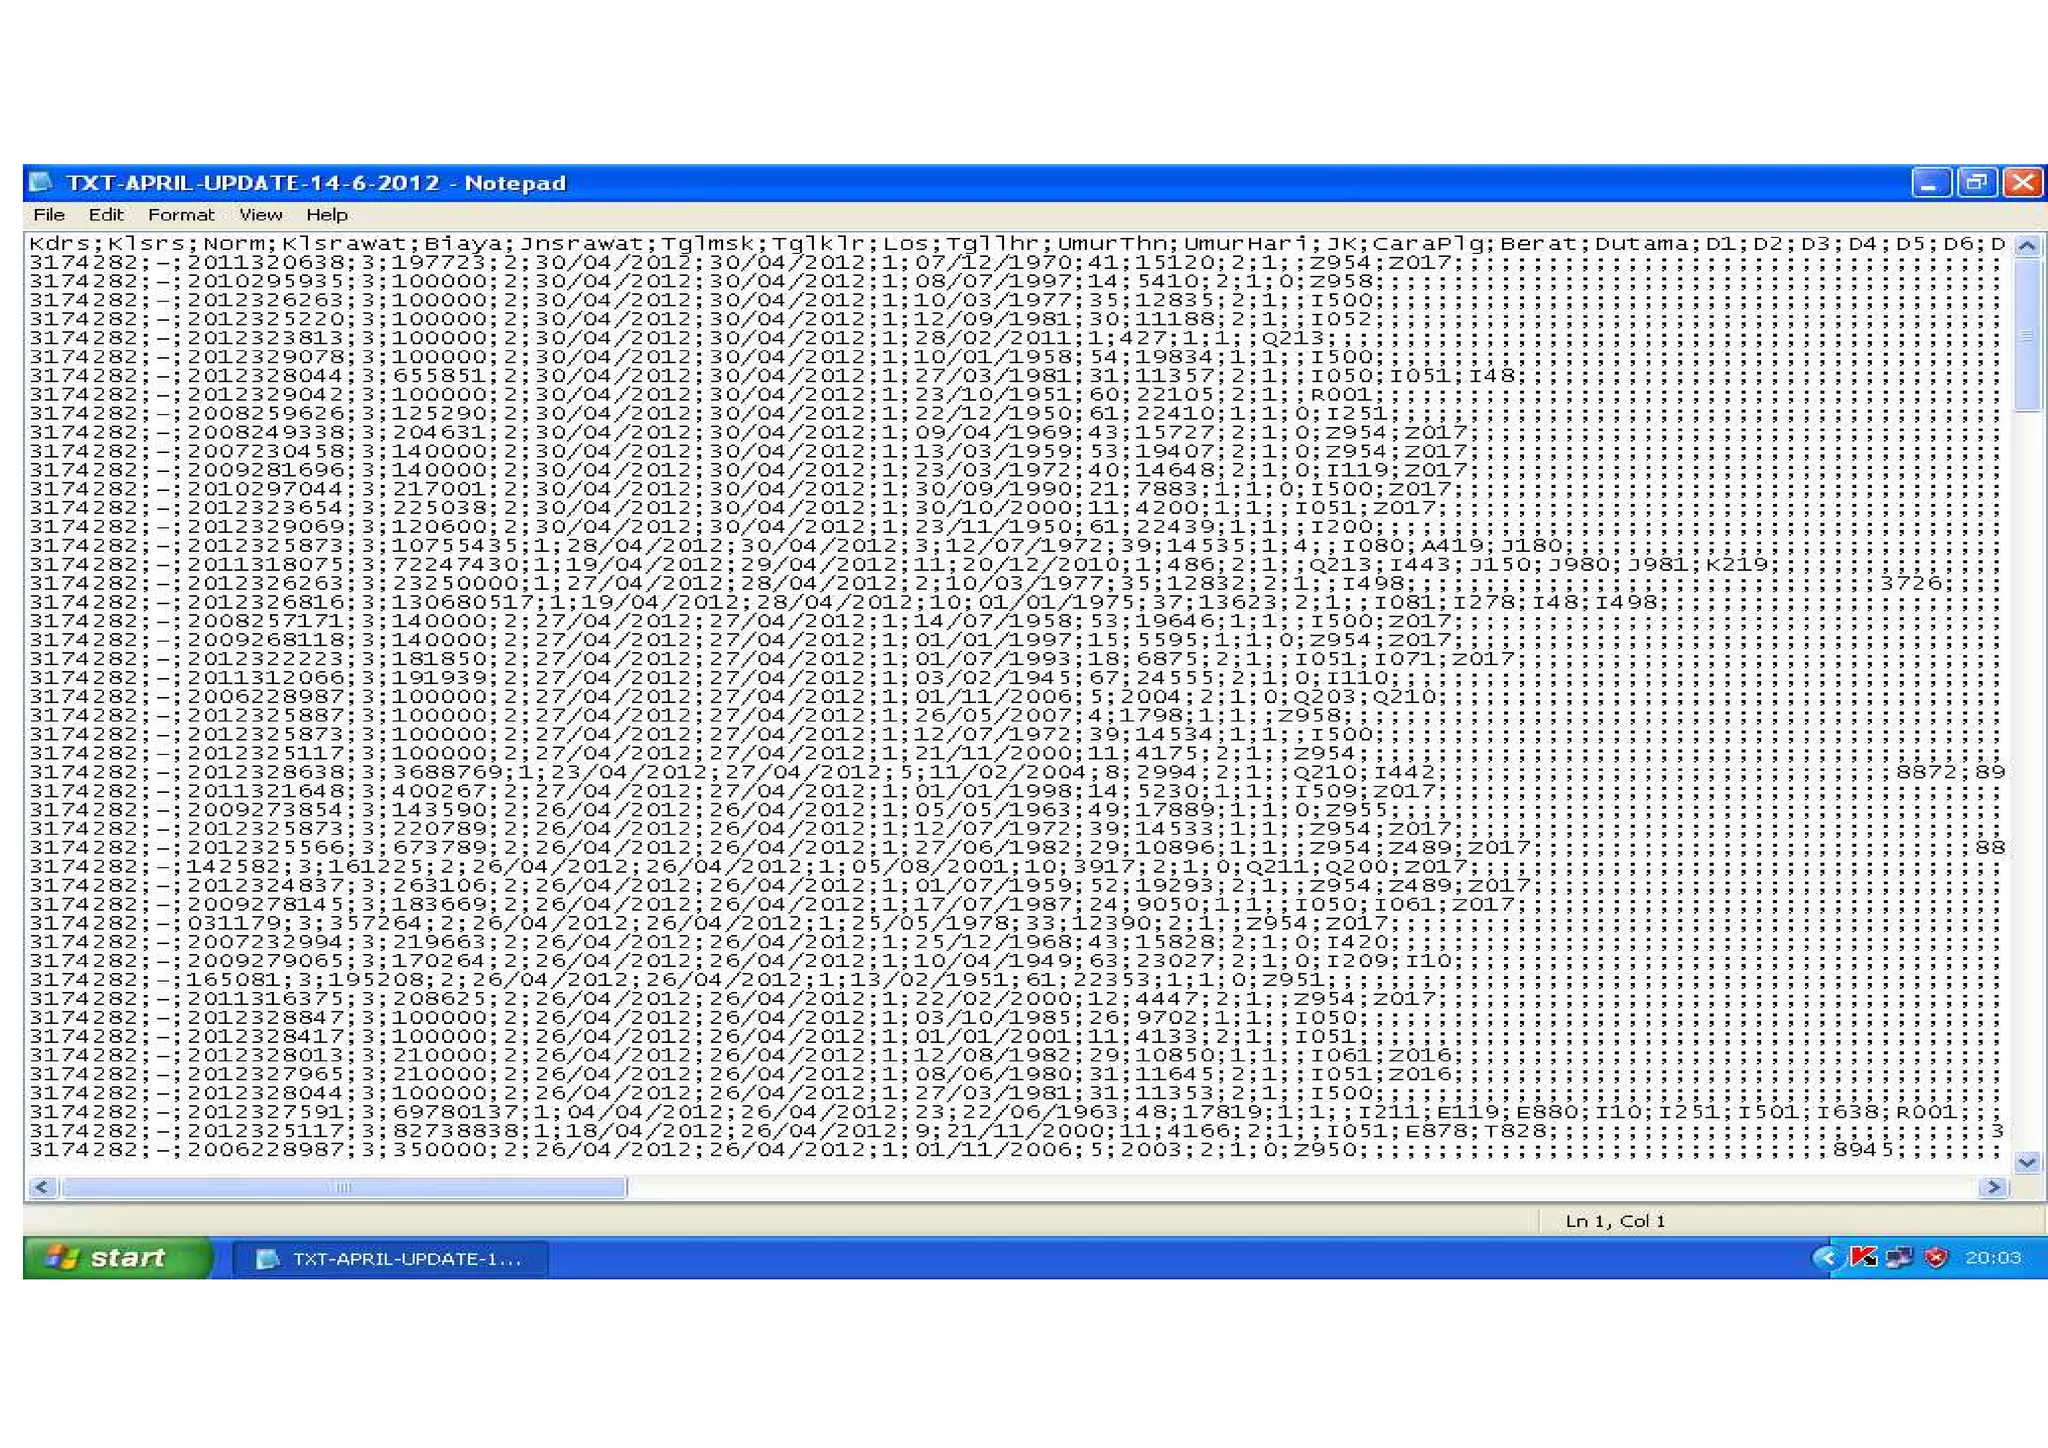The image size is (2048, 1448).
Task: Click the vertical scrollbar thumb
Action: point(2027,335)
